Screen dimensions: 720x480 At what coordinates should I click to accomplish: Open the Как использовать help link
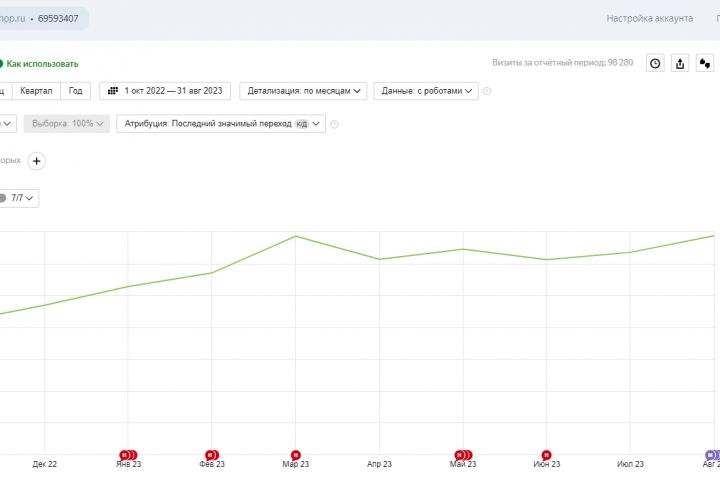pos(42,64)
